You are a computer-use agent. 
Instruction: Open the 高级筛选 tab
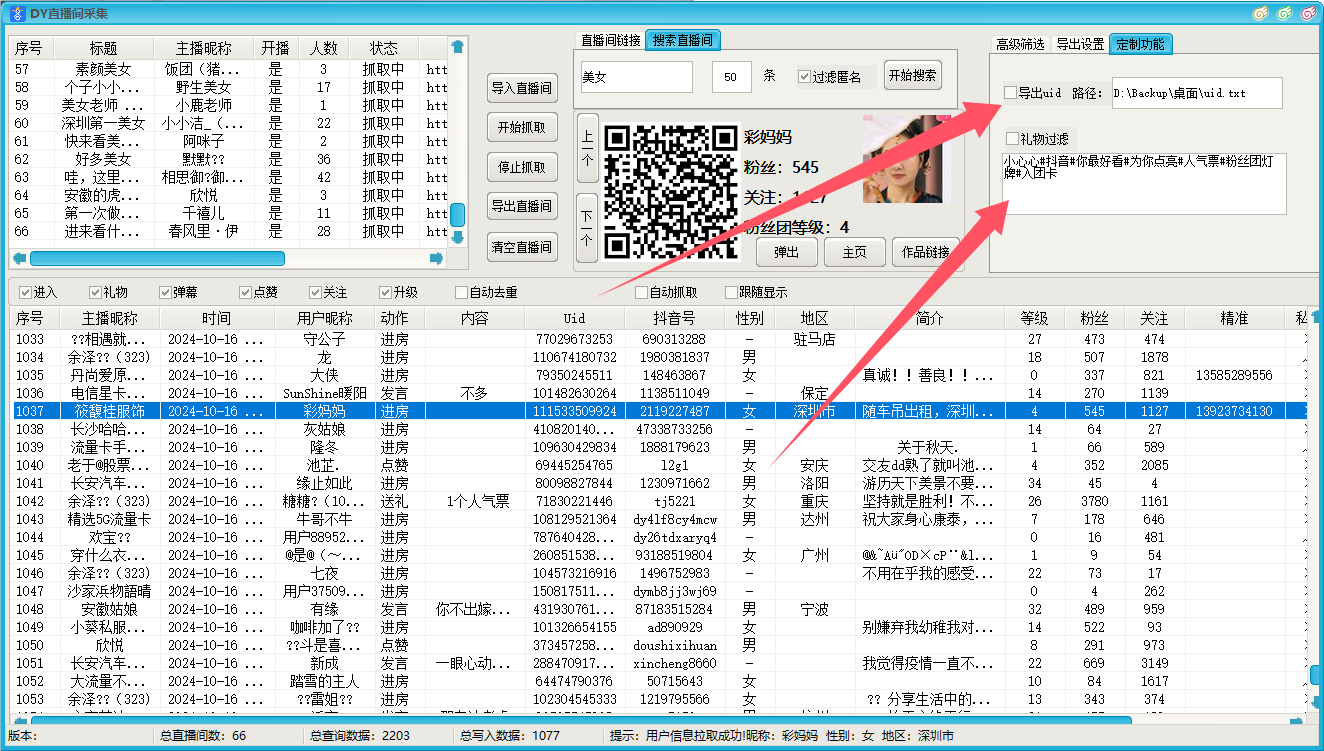(1020, 45)
